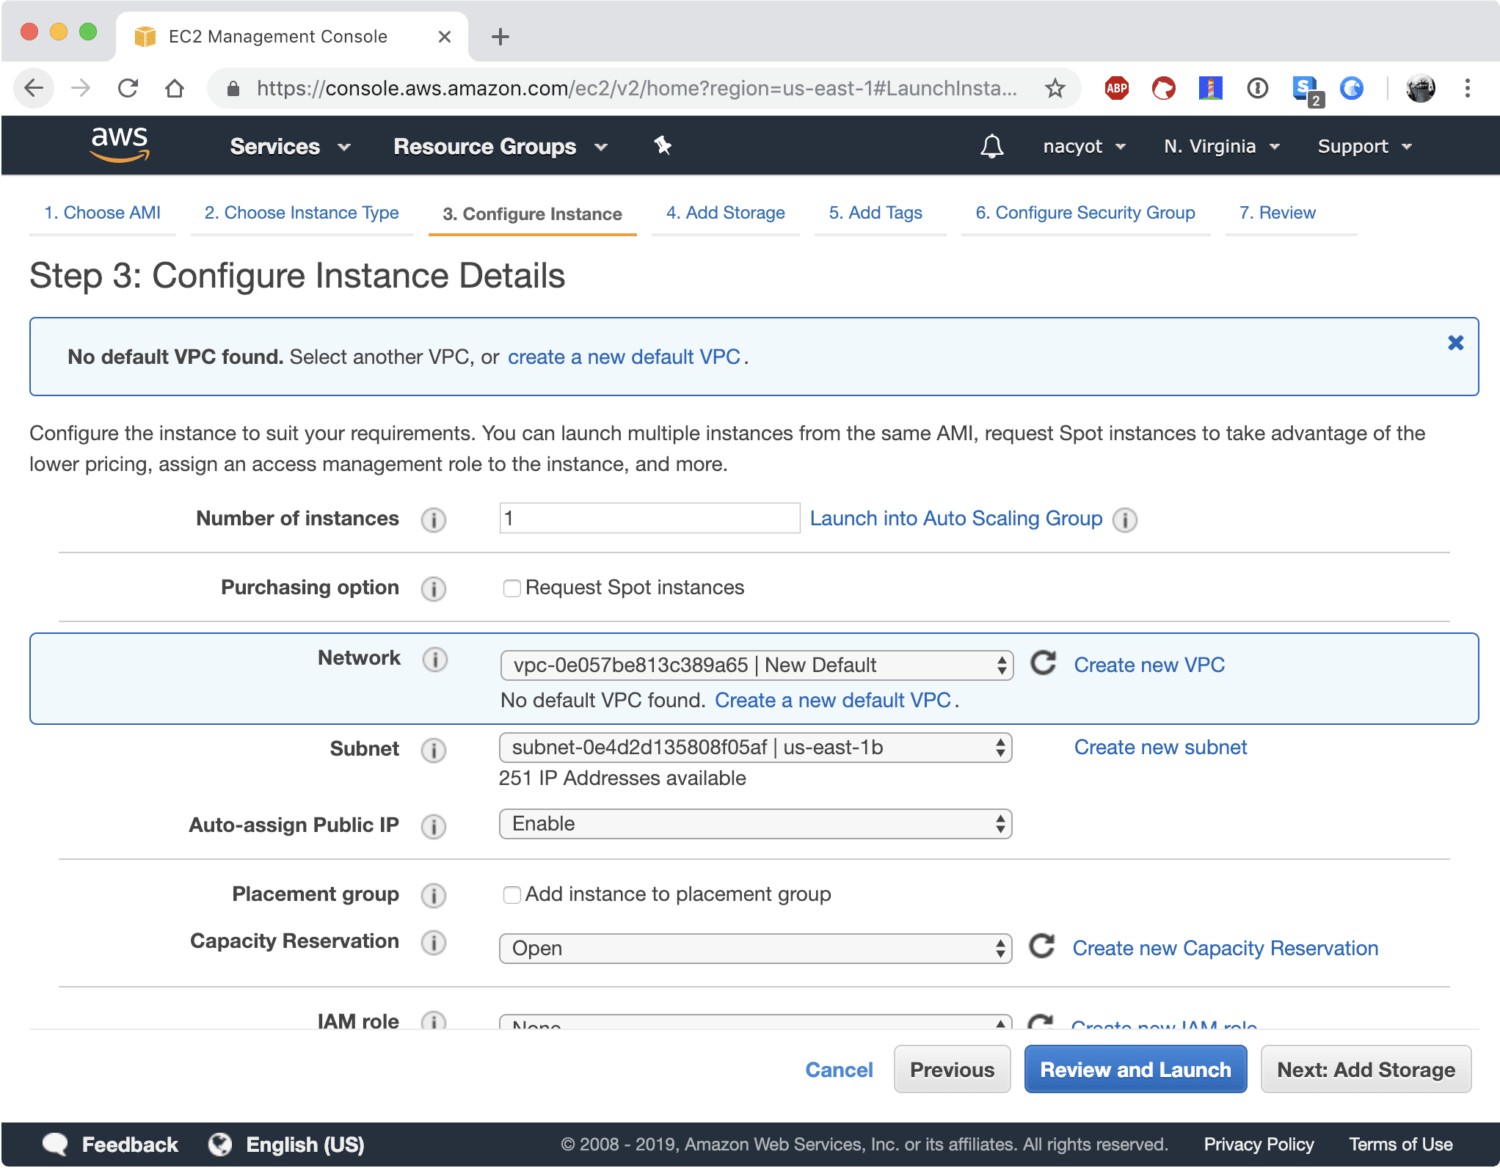Open the Capacity Reservation dropdown
1500x1168 pixels.
(755, 948)
